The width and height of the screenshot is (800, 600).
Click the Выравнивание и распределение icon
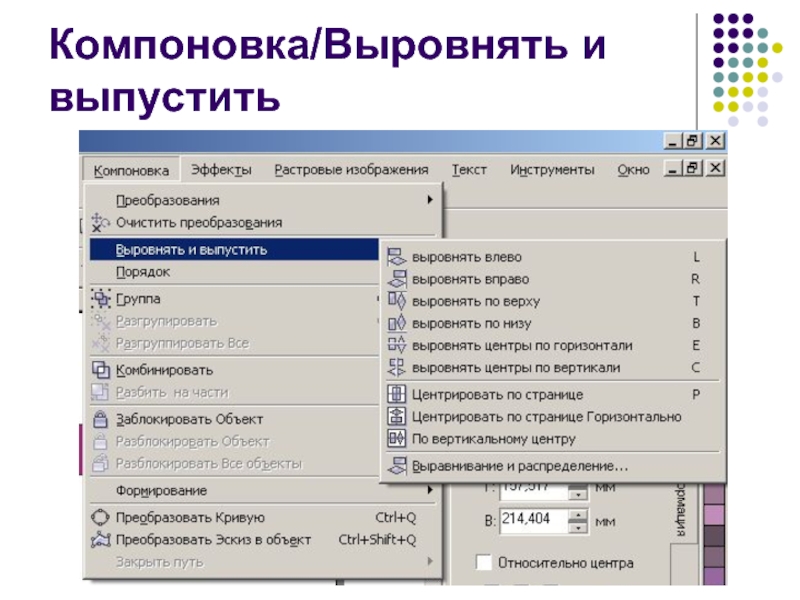tap(396, 466)
